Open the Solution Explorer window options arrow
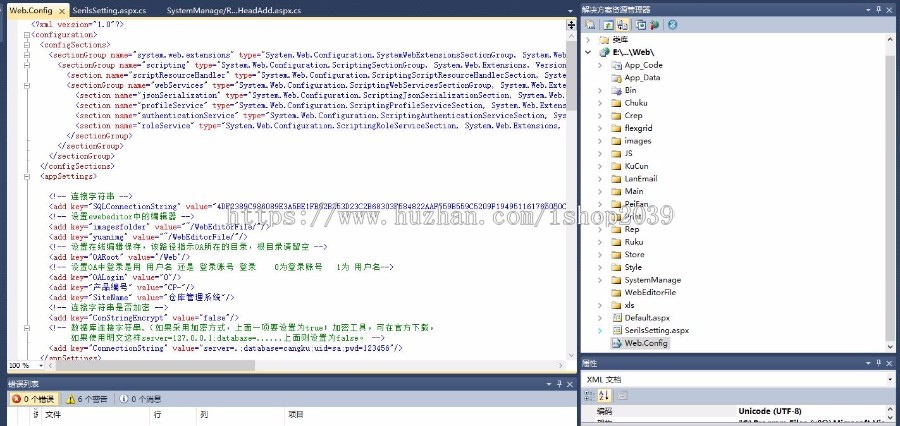Viewport: 900px width, 426px height. (x=868, y=10)
